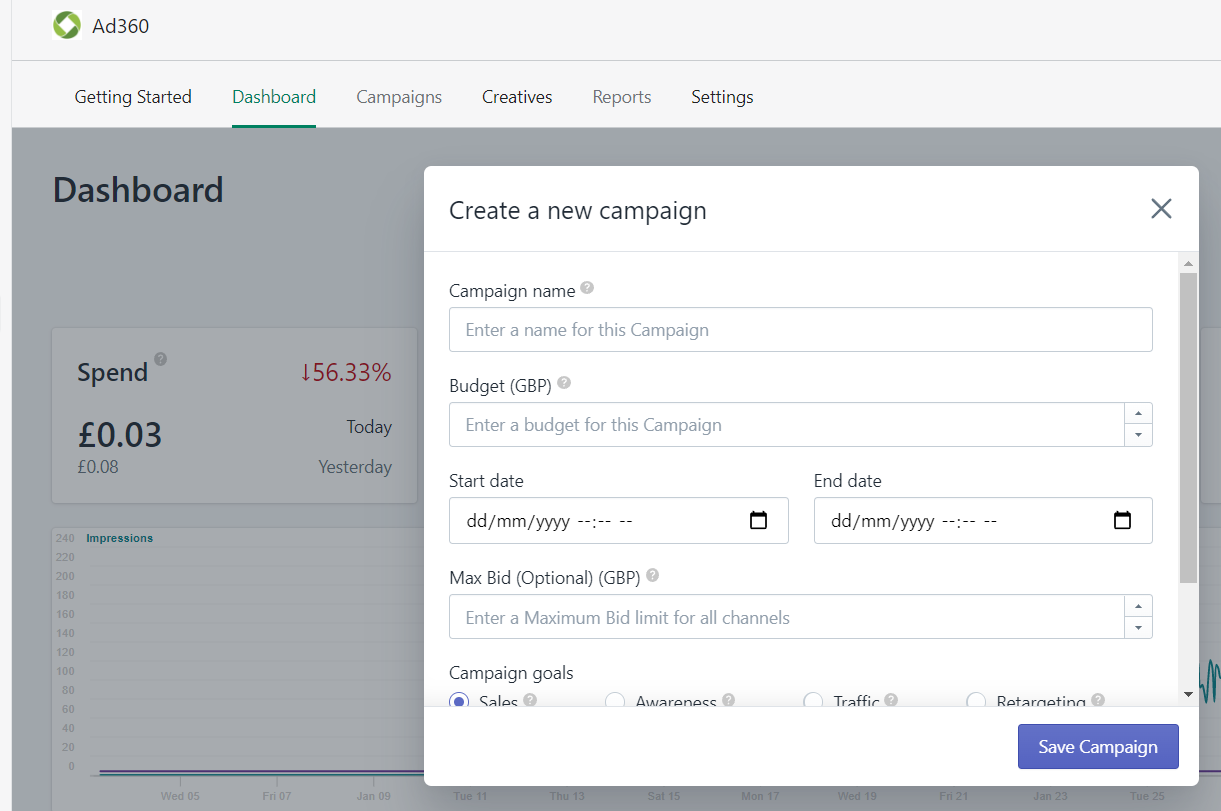Click the Ad360 logo icon
Viewport: 1221px width, 811px height.
(x=66, y=24)
